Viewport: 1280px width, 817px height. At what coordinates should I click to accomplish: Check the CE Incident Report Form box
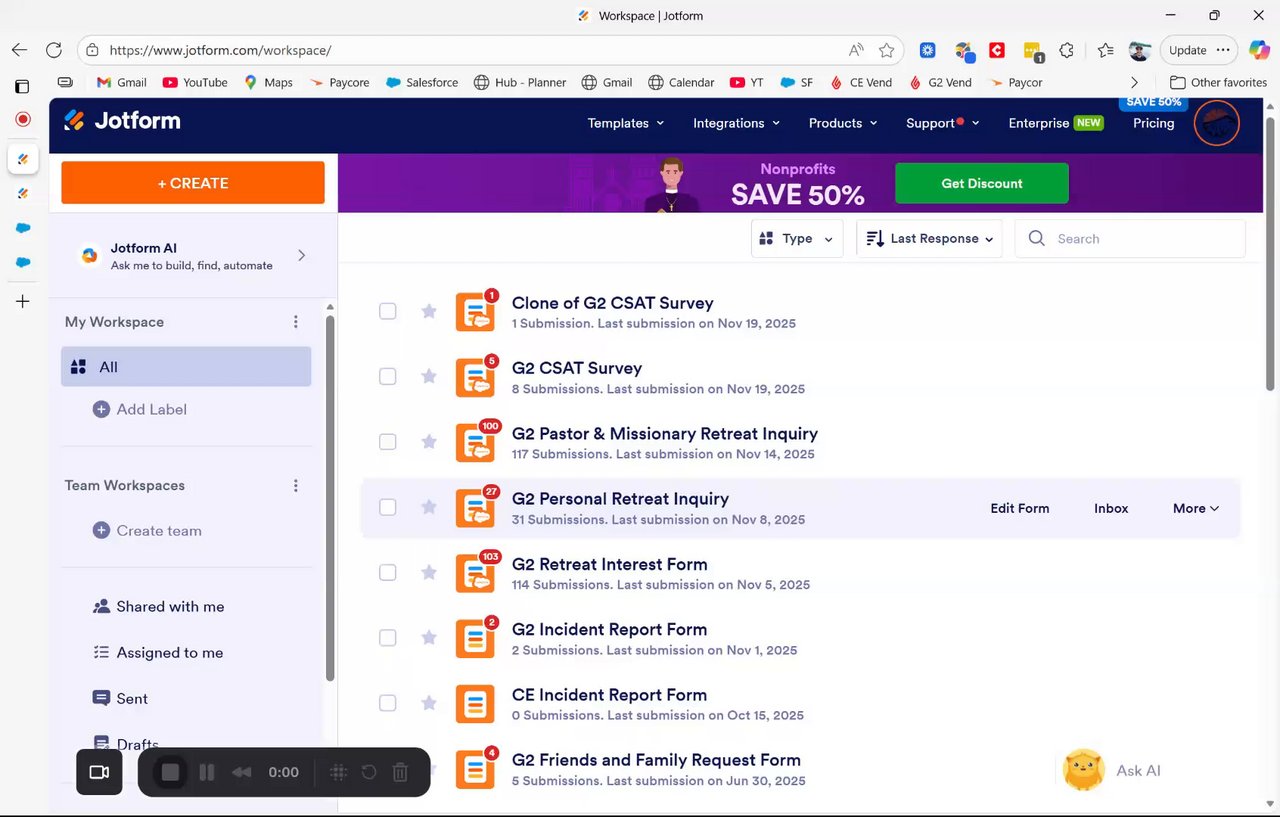[x=387, y=703]
